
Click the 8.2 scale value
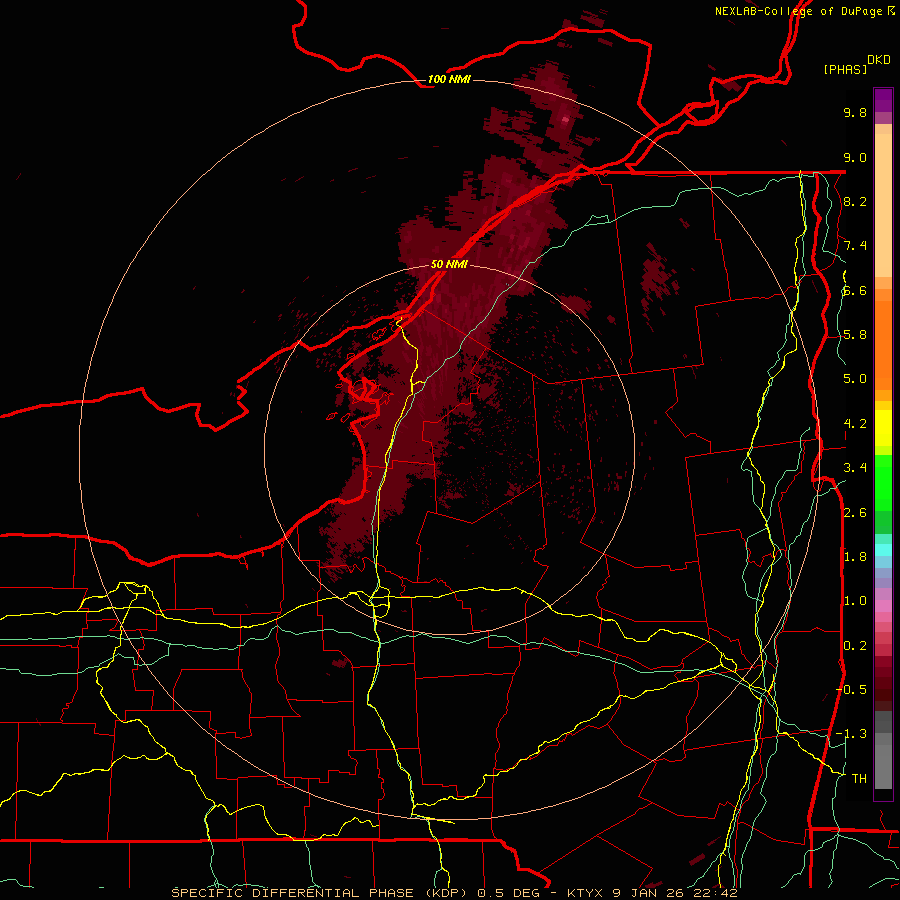(x=855, y=201)
